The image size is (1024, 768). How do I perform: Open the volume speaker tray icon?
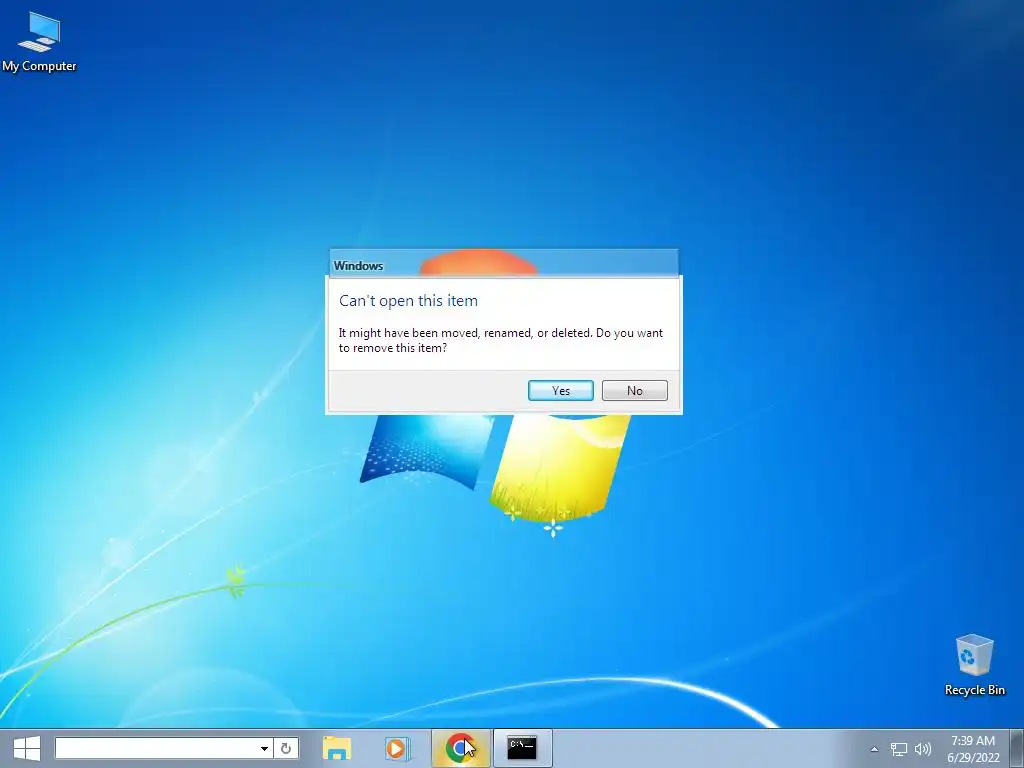(923, 749)
